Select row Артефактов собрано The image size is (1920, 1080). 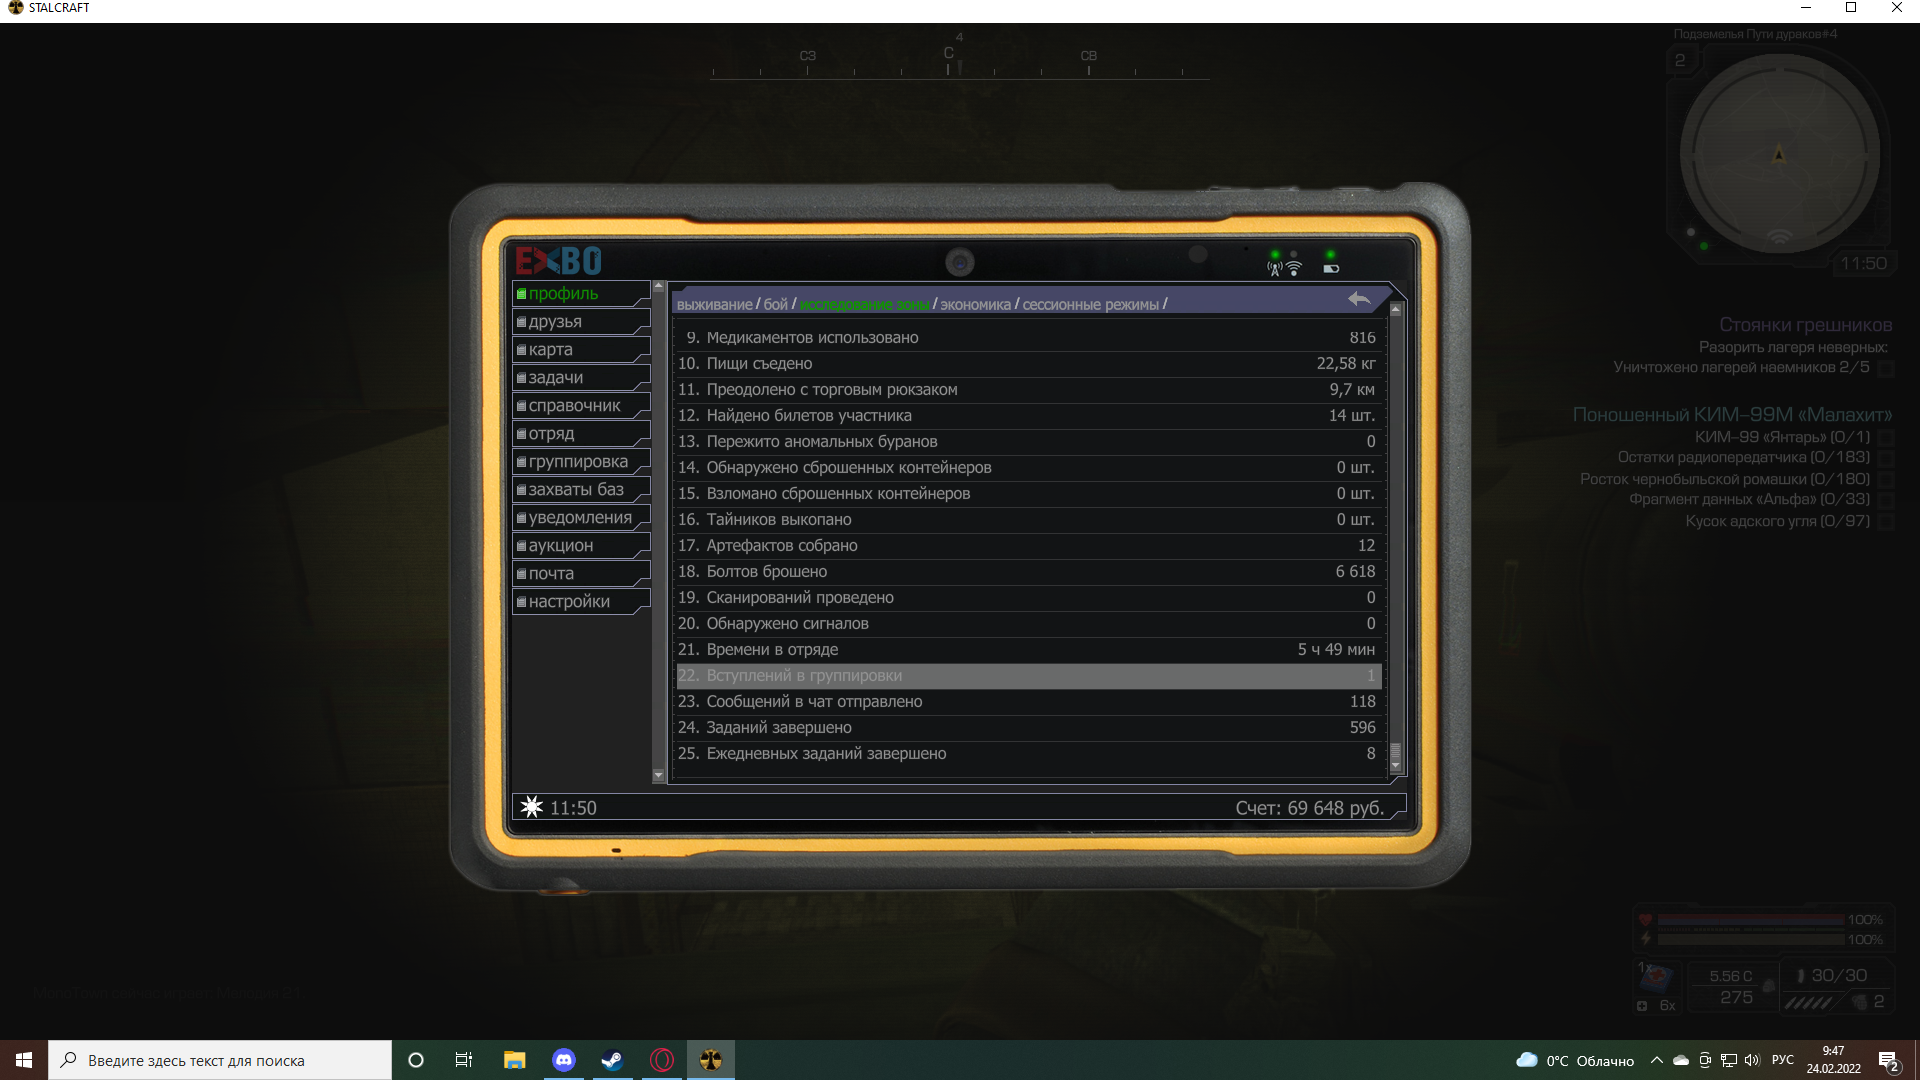point(1028,546)
